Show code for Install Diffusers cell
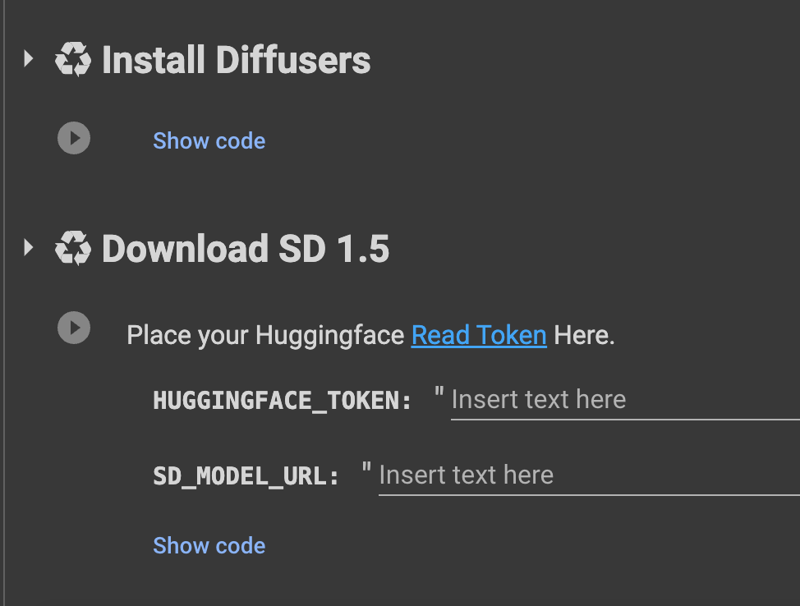Screen dimensions: 800x606 coord(209,141)
